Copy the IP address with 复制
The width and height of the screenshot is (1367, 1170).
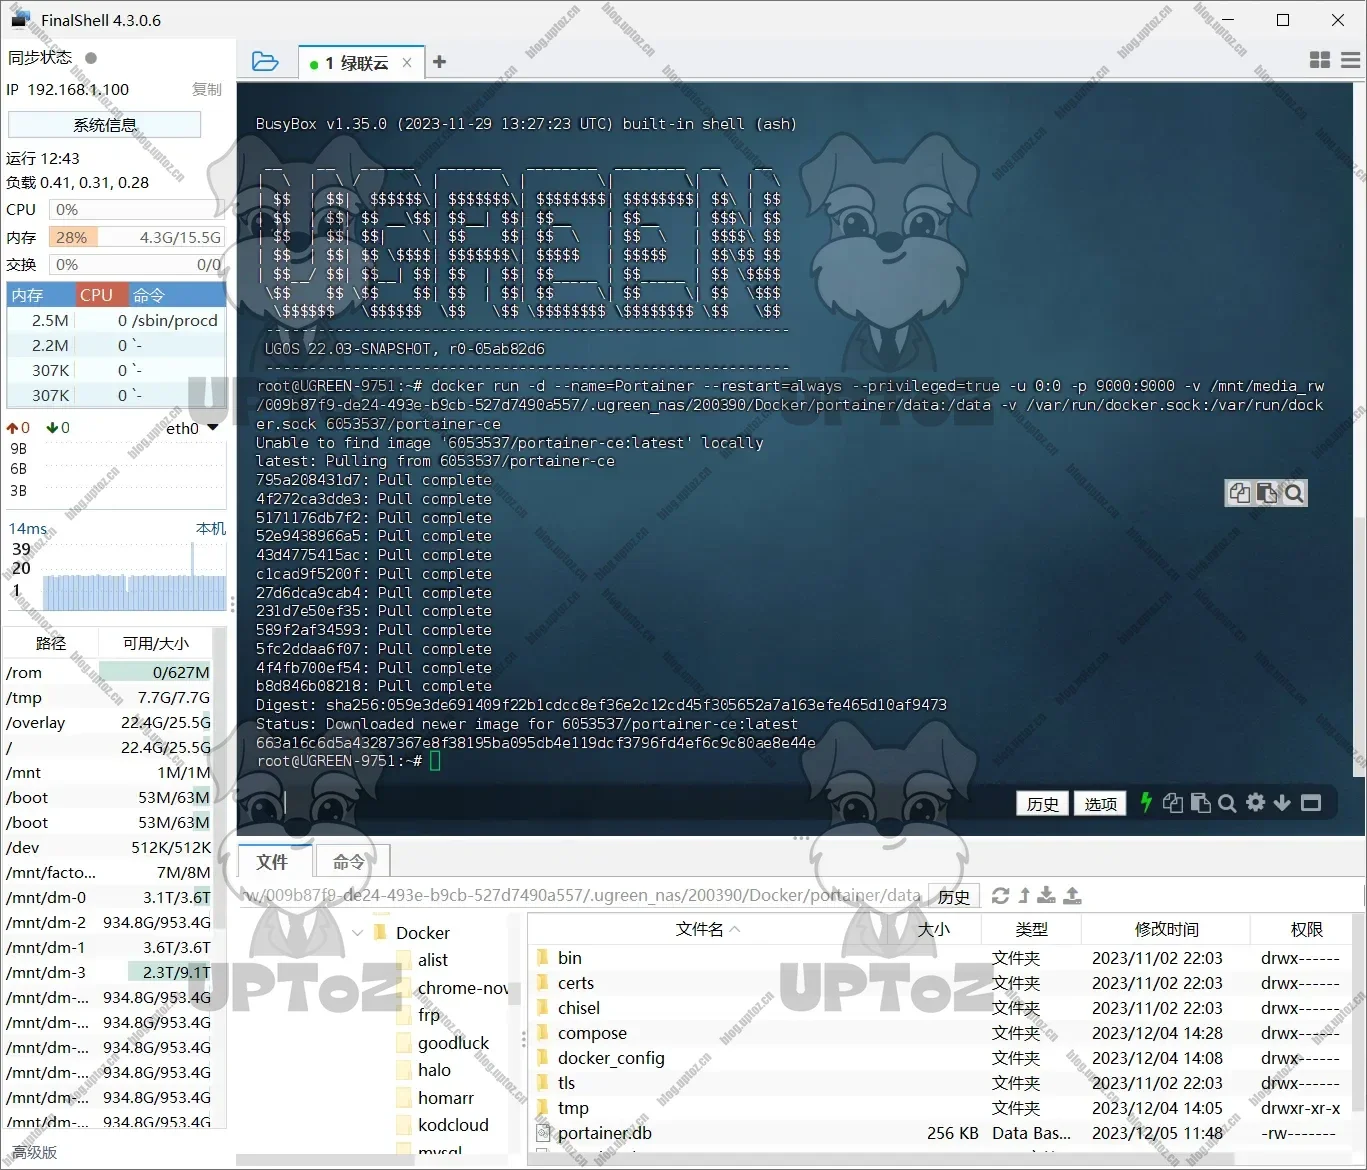207,89
